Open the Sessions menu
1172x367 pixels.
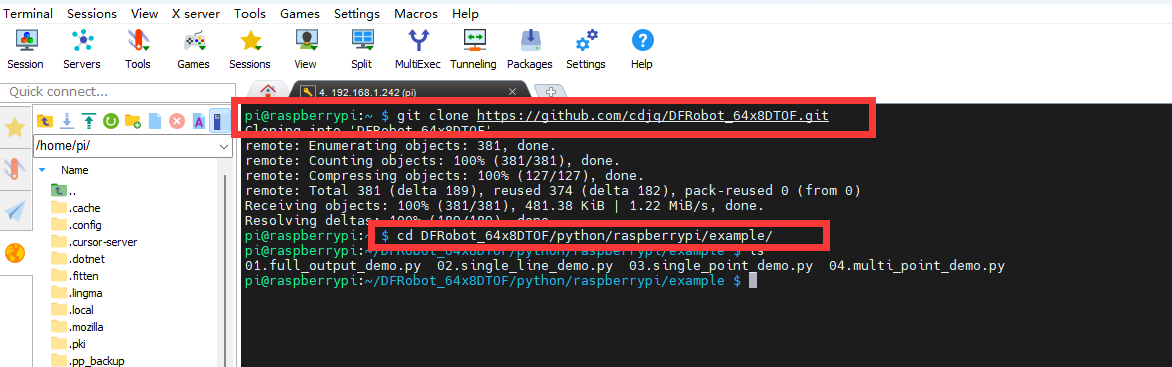point(92,13)
